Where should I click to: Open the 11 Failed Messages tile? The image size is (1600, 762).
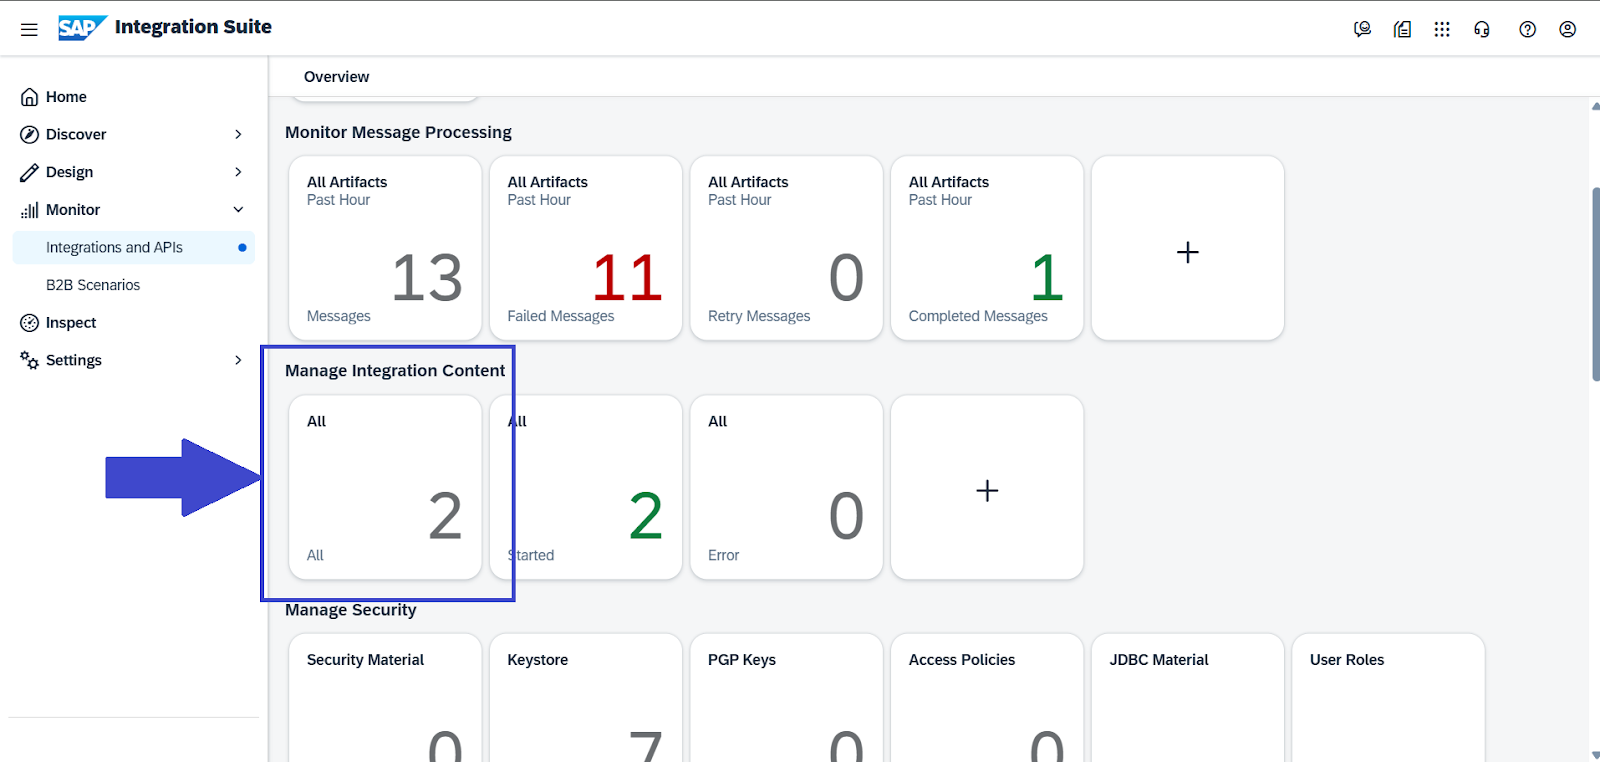tap(586, 248)
